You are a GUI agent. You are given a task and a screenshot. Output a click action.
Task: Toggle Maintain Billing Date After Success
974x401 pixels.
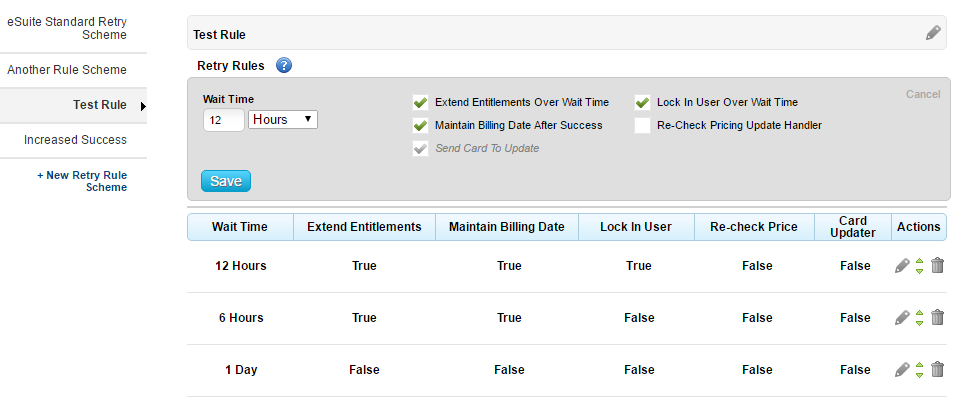pos(420,125)
